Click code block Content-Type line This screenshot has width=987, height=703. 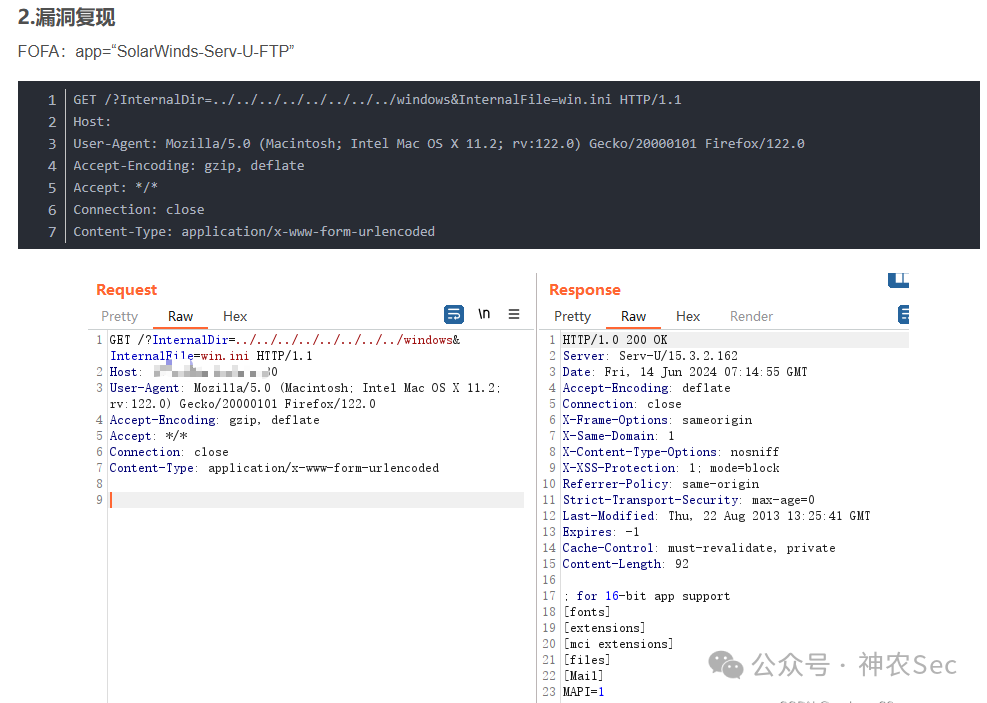click(254, 232)
